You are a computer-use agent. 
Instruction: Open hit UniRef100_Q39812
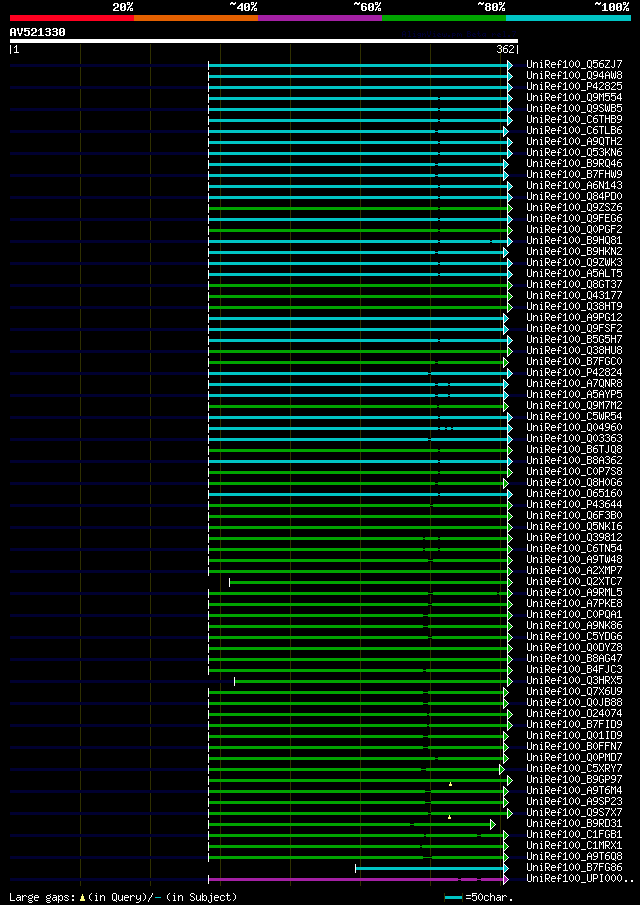574,538
